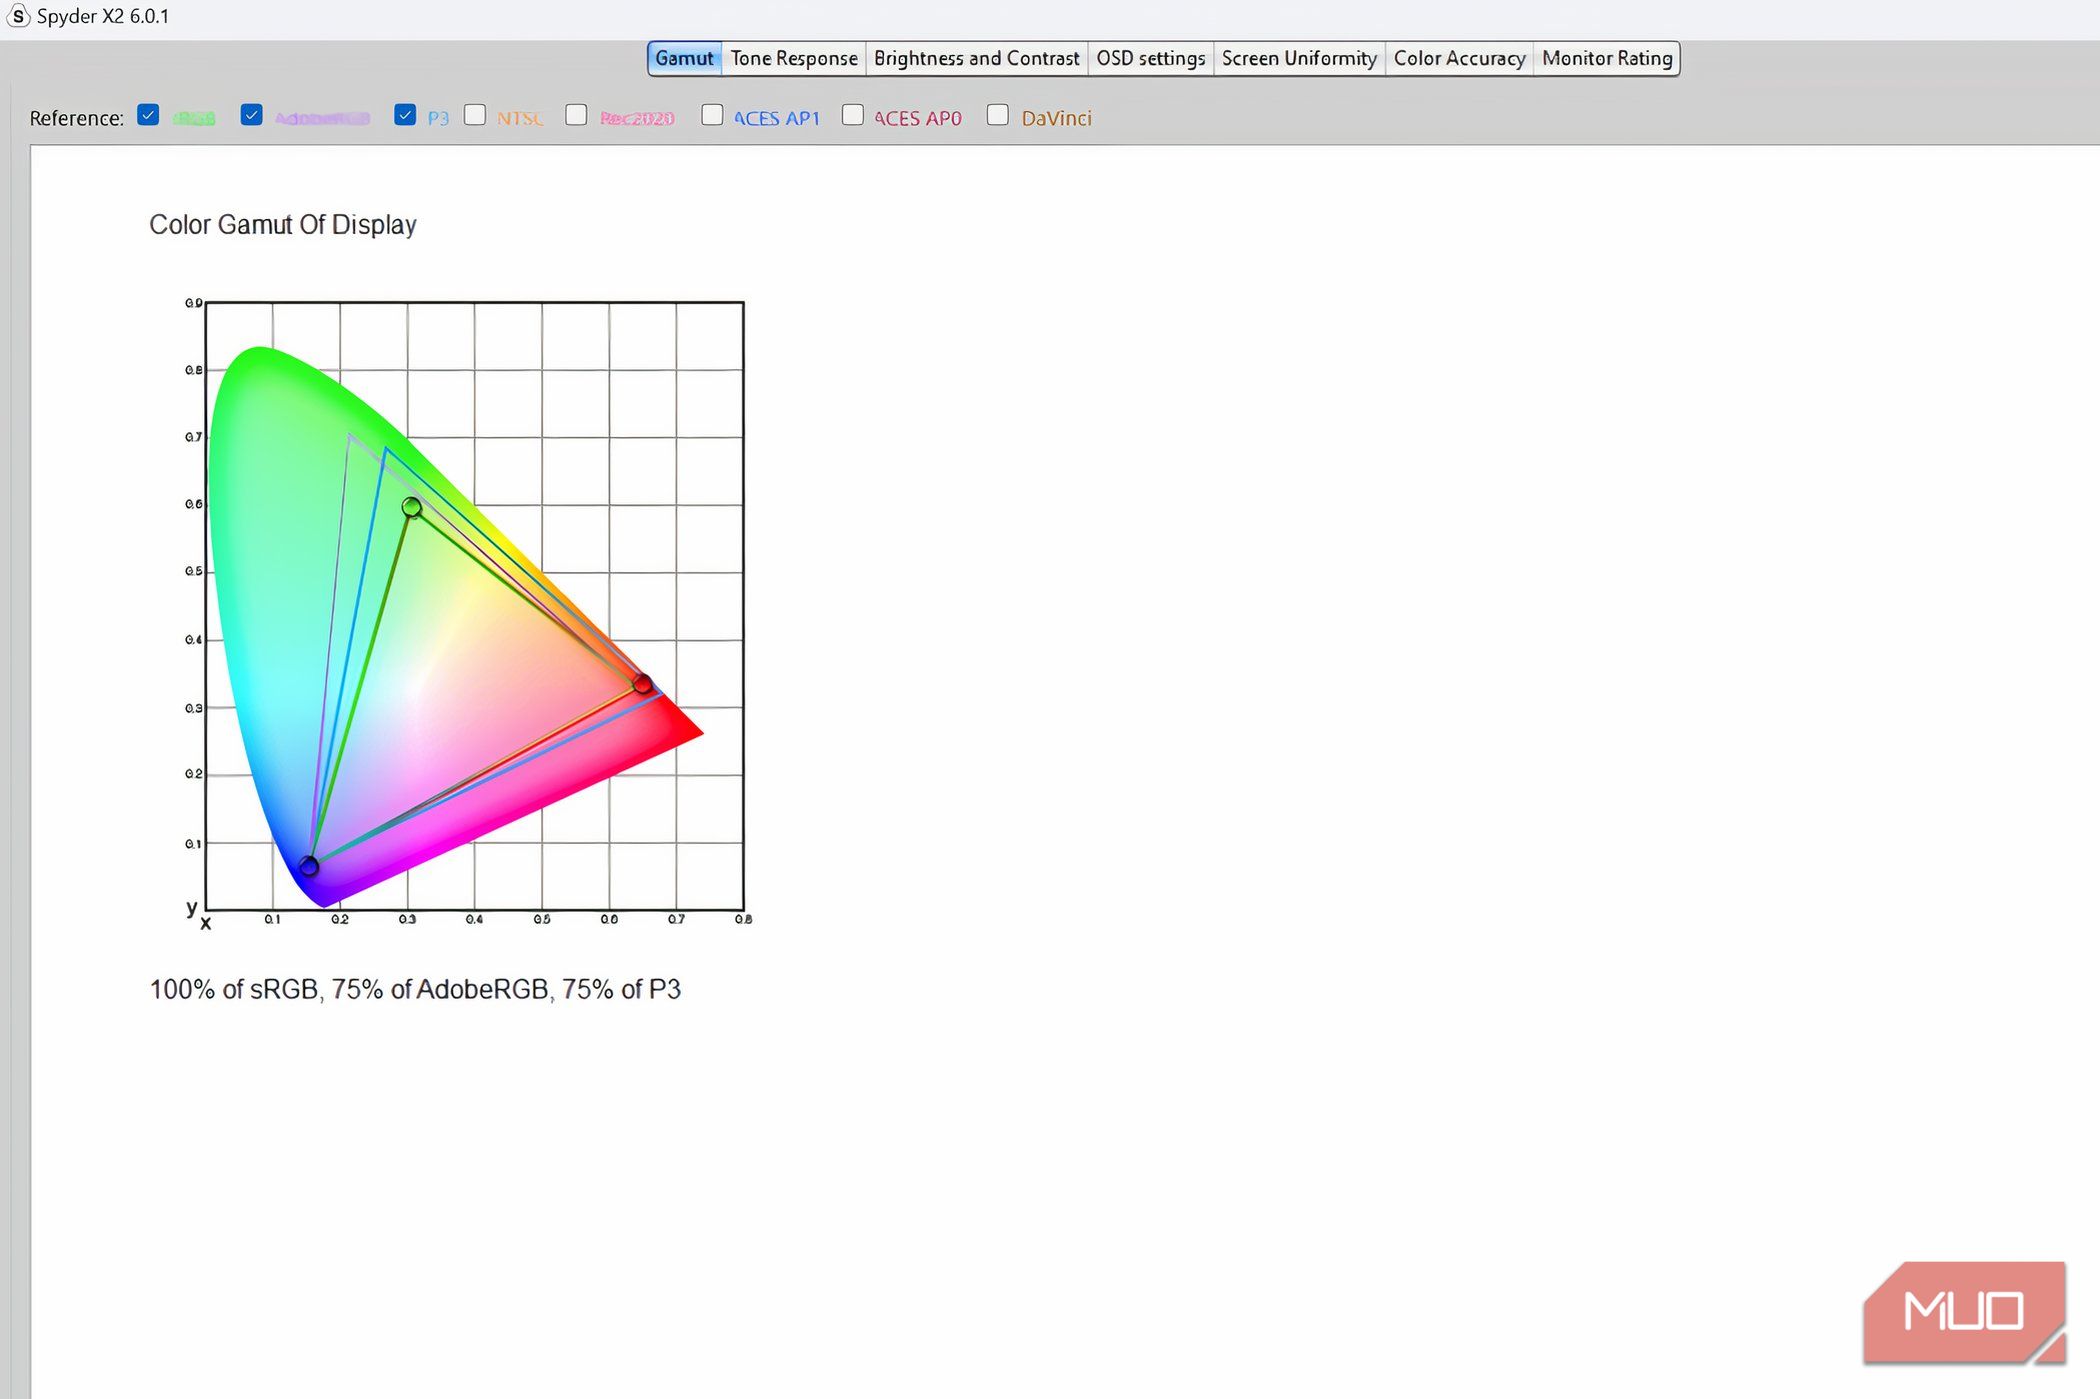2100x1399 pixels.
Task: Click the 'Color Gamut Of Display' heading
Action: [283, 225]
